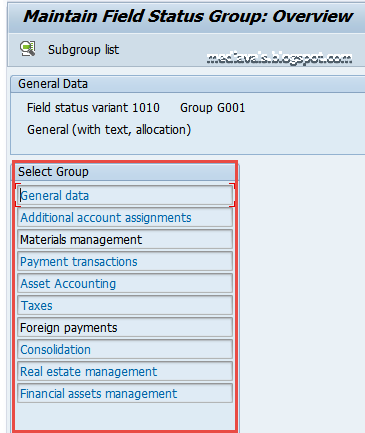Click the Select Group panel header

coord(125,172)
